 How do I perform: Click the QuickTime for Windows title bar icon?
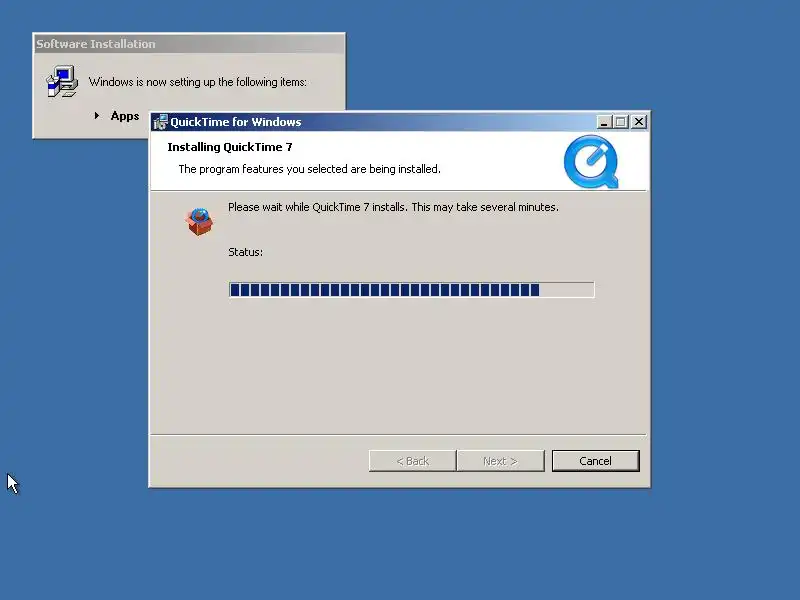(161, 122)
